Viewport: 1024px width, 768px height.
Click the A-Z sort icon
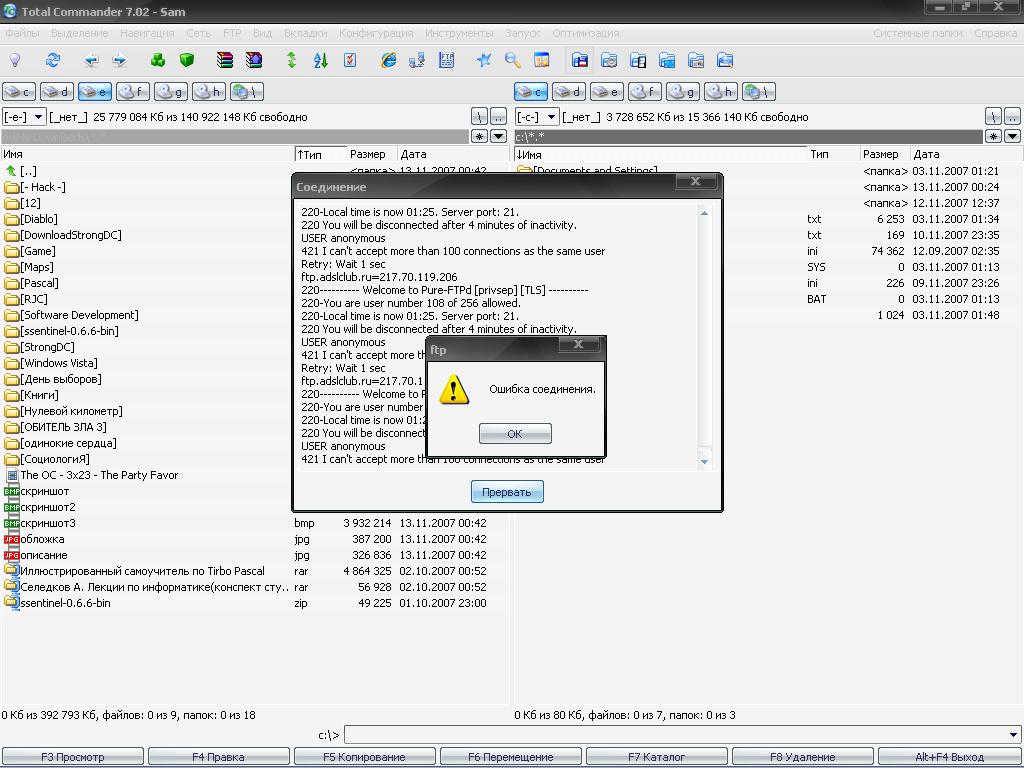point(321,61)
